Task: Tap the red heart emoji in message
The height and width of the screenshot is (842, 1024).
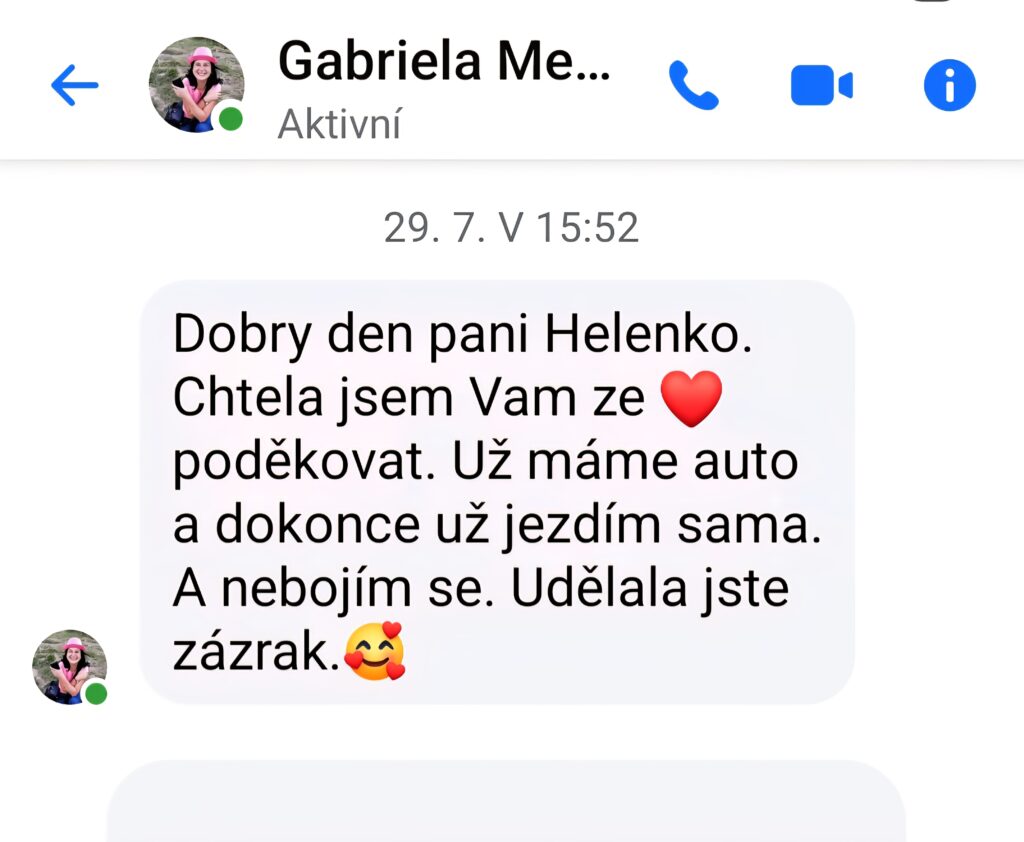Action: coord(692,398)
